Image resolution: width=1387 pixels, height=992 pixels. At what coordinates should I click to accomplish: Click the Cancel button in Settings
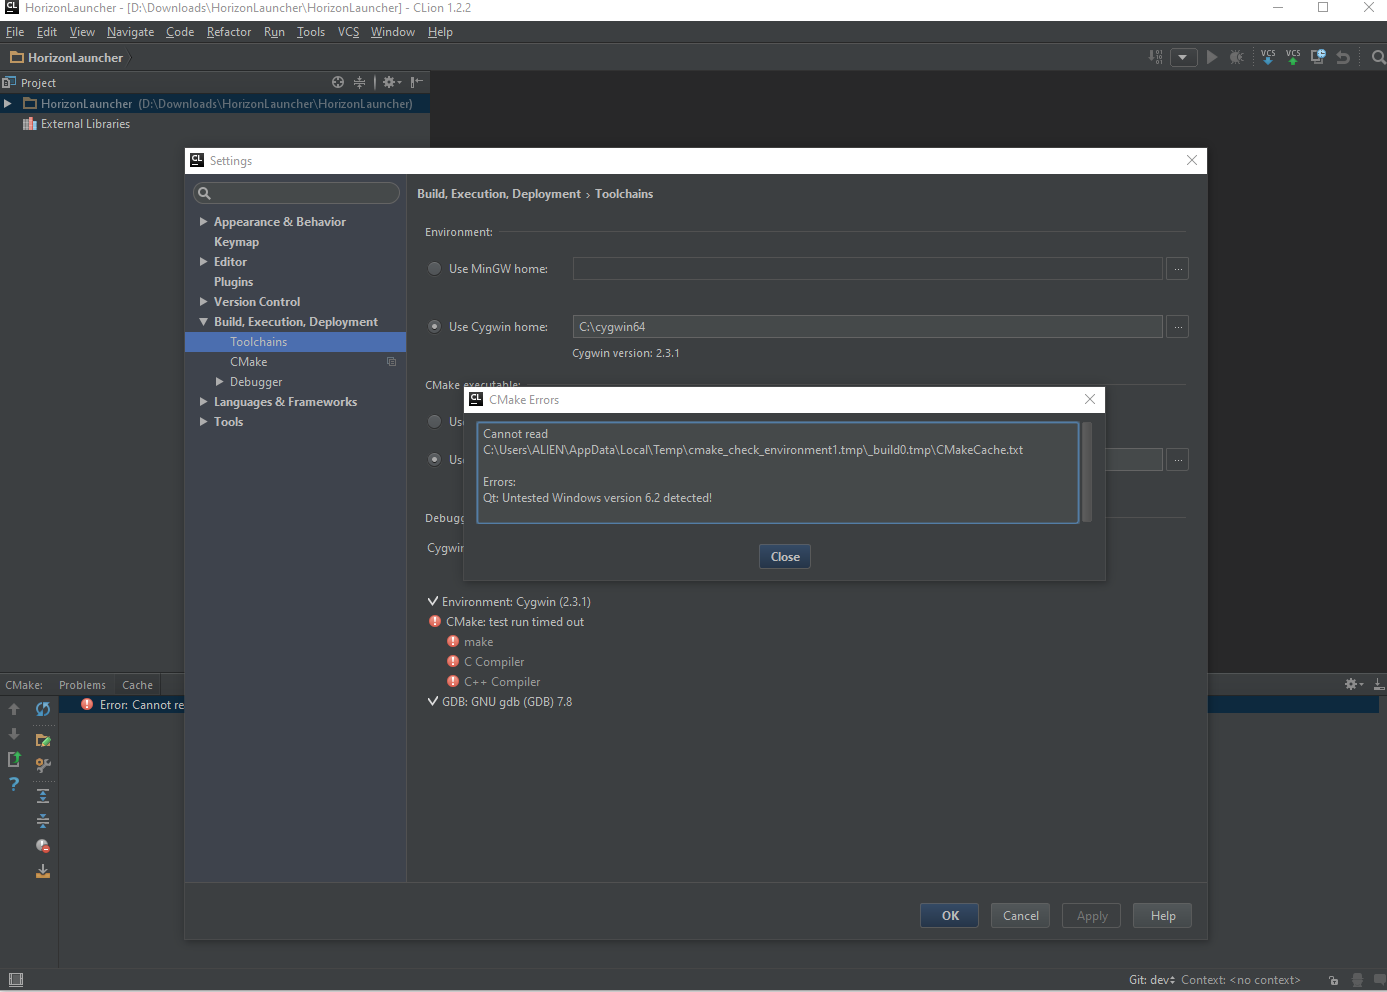[x=1020, y=916]
